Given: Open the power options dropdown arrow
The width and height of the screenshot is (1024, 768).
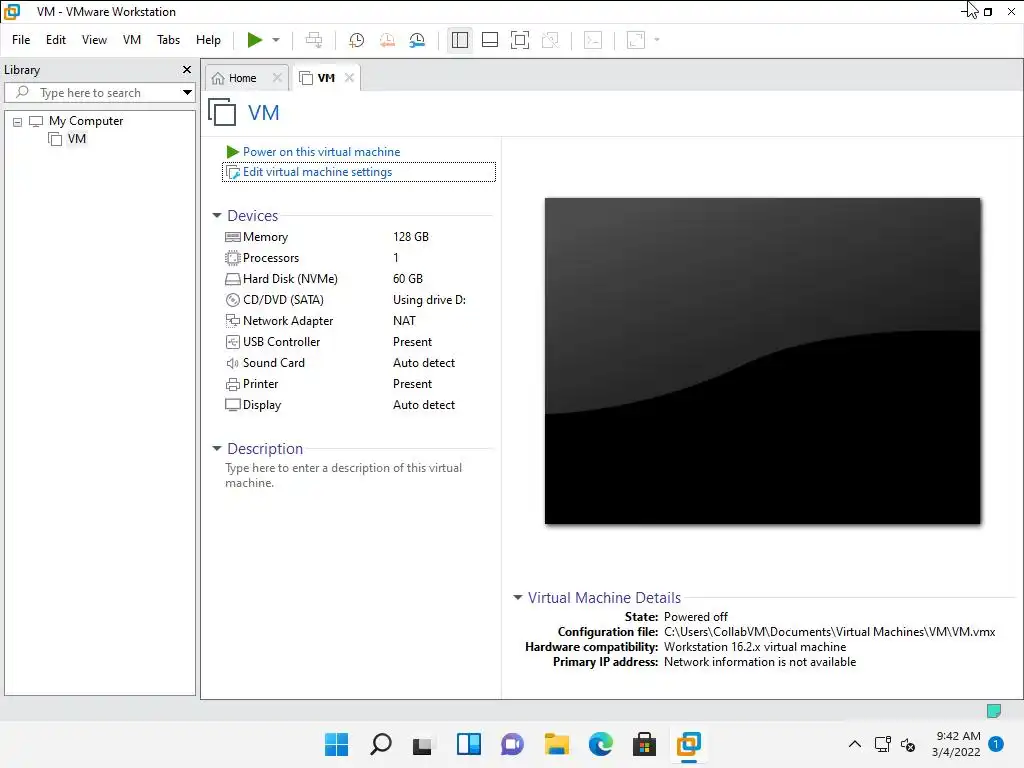Looking at the screenshot, I should point(276,40).
